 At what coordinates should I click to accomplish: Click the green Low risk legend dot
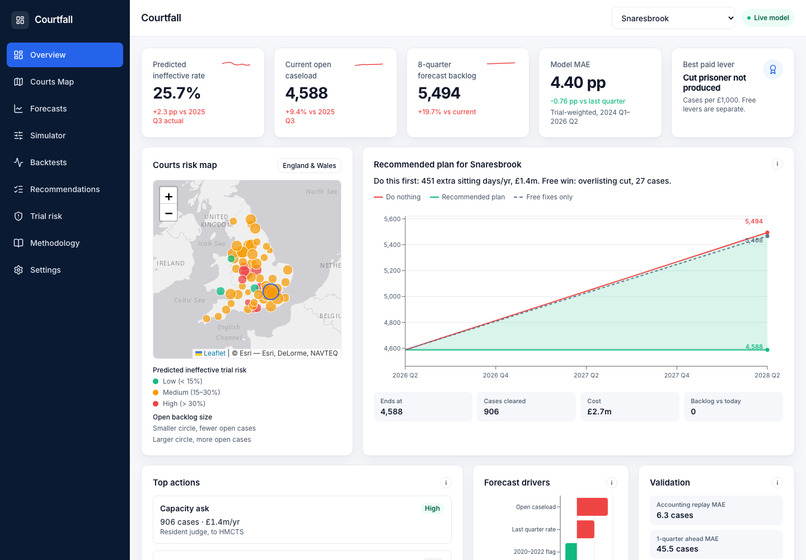point(156,381)
